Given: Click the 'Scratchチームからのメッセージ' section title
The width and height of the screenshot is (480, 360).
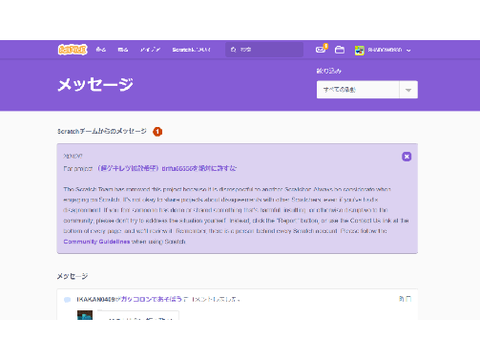Looking at the screenshot, I should [x=102, y=131].
